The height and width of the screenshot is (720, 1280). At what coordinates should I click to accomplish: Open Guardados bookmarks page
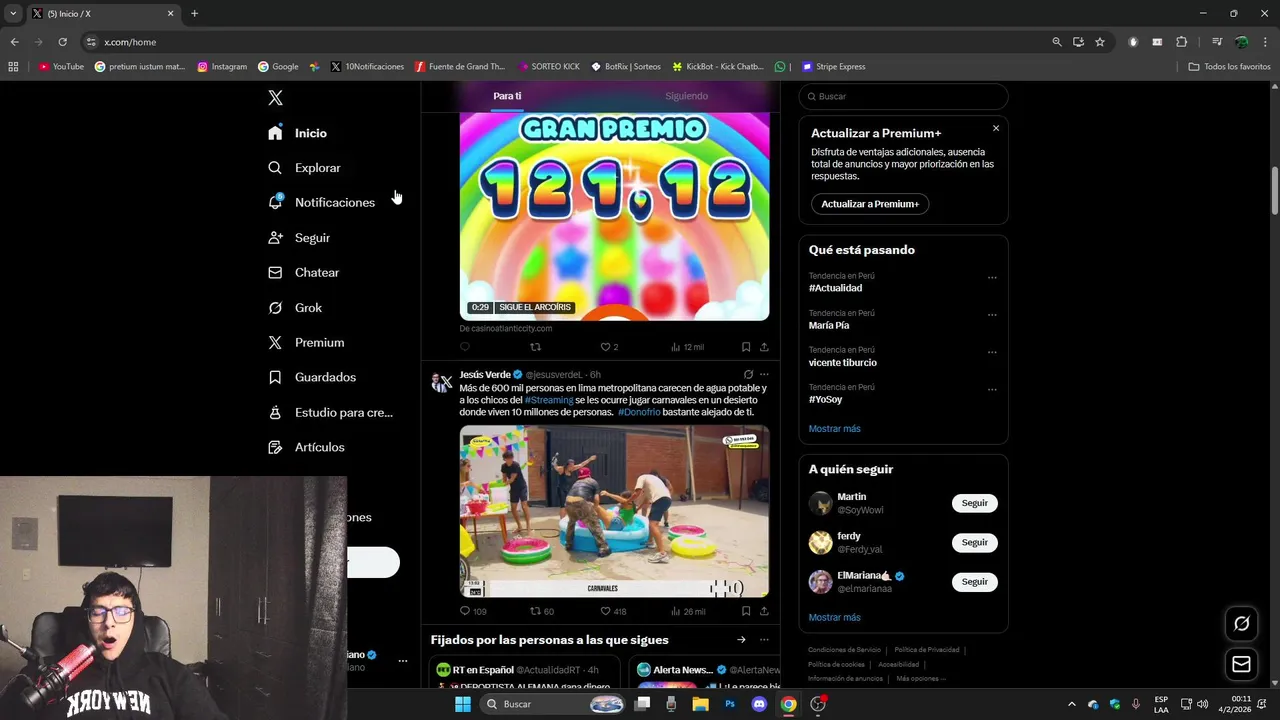pos(312,377)
